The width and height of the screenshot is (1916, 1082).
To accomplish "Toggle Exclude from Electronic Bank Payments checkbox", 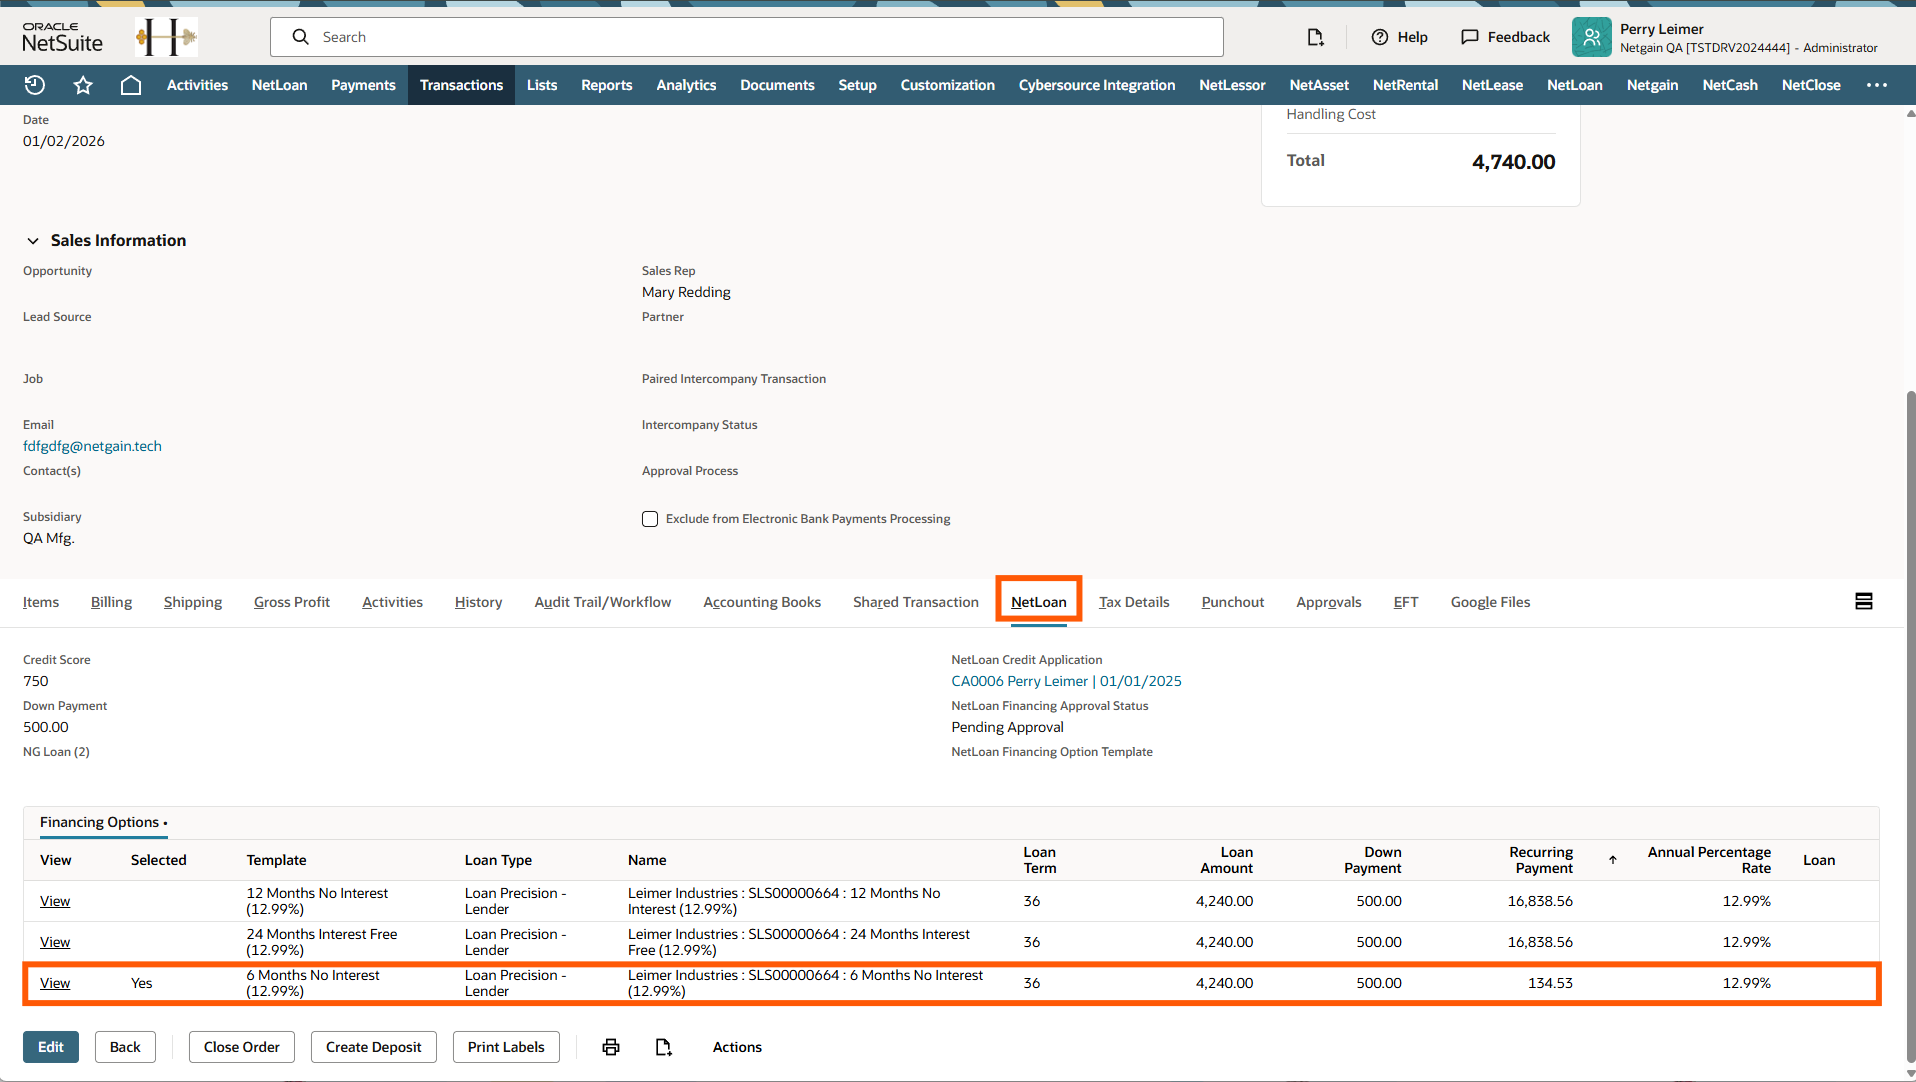I will pyautogui.click(x=650, y=519).
